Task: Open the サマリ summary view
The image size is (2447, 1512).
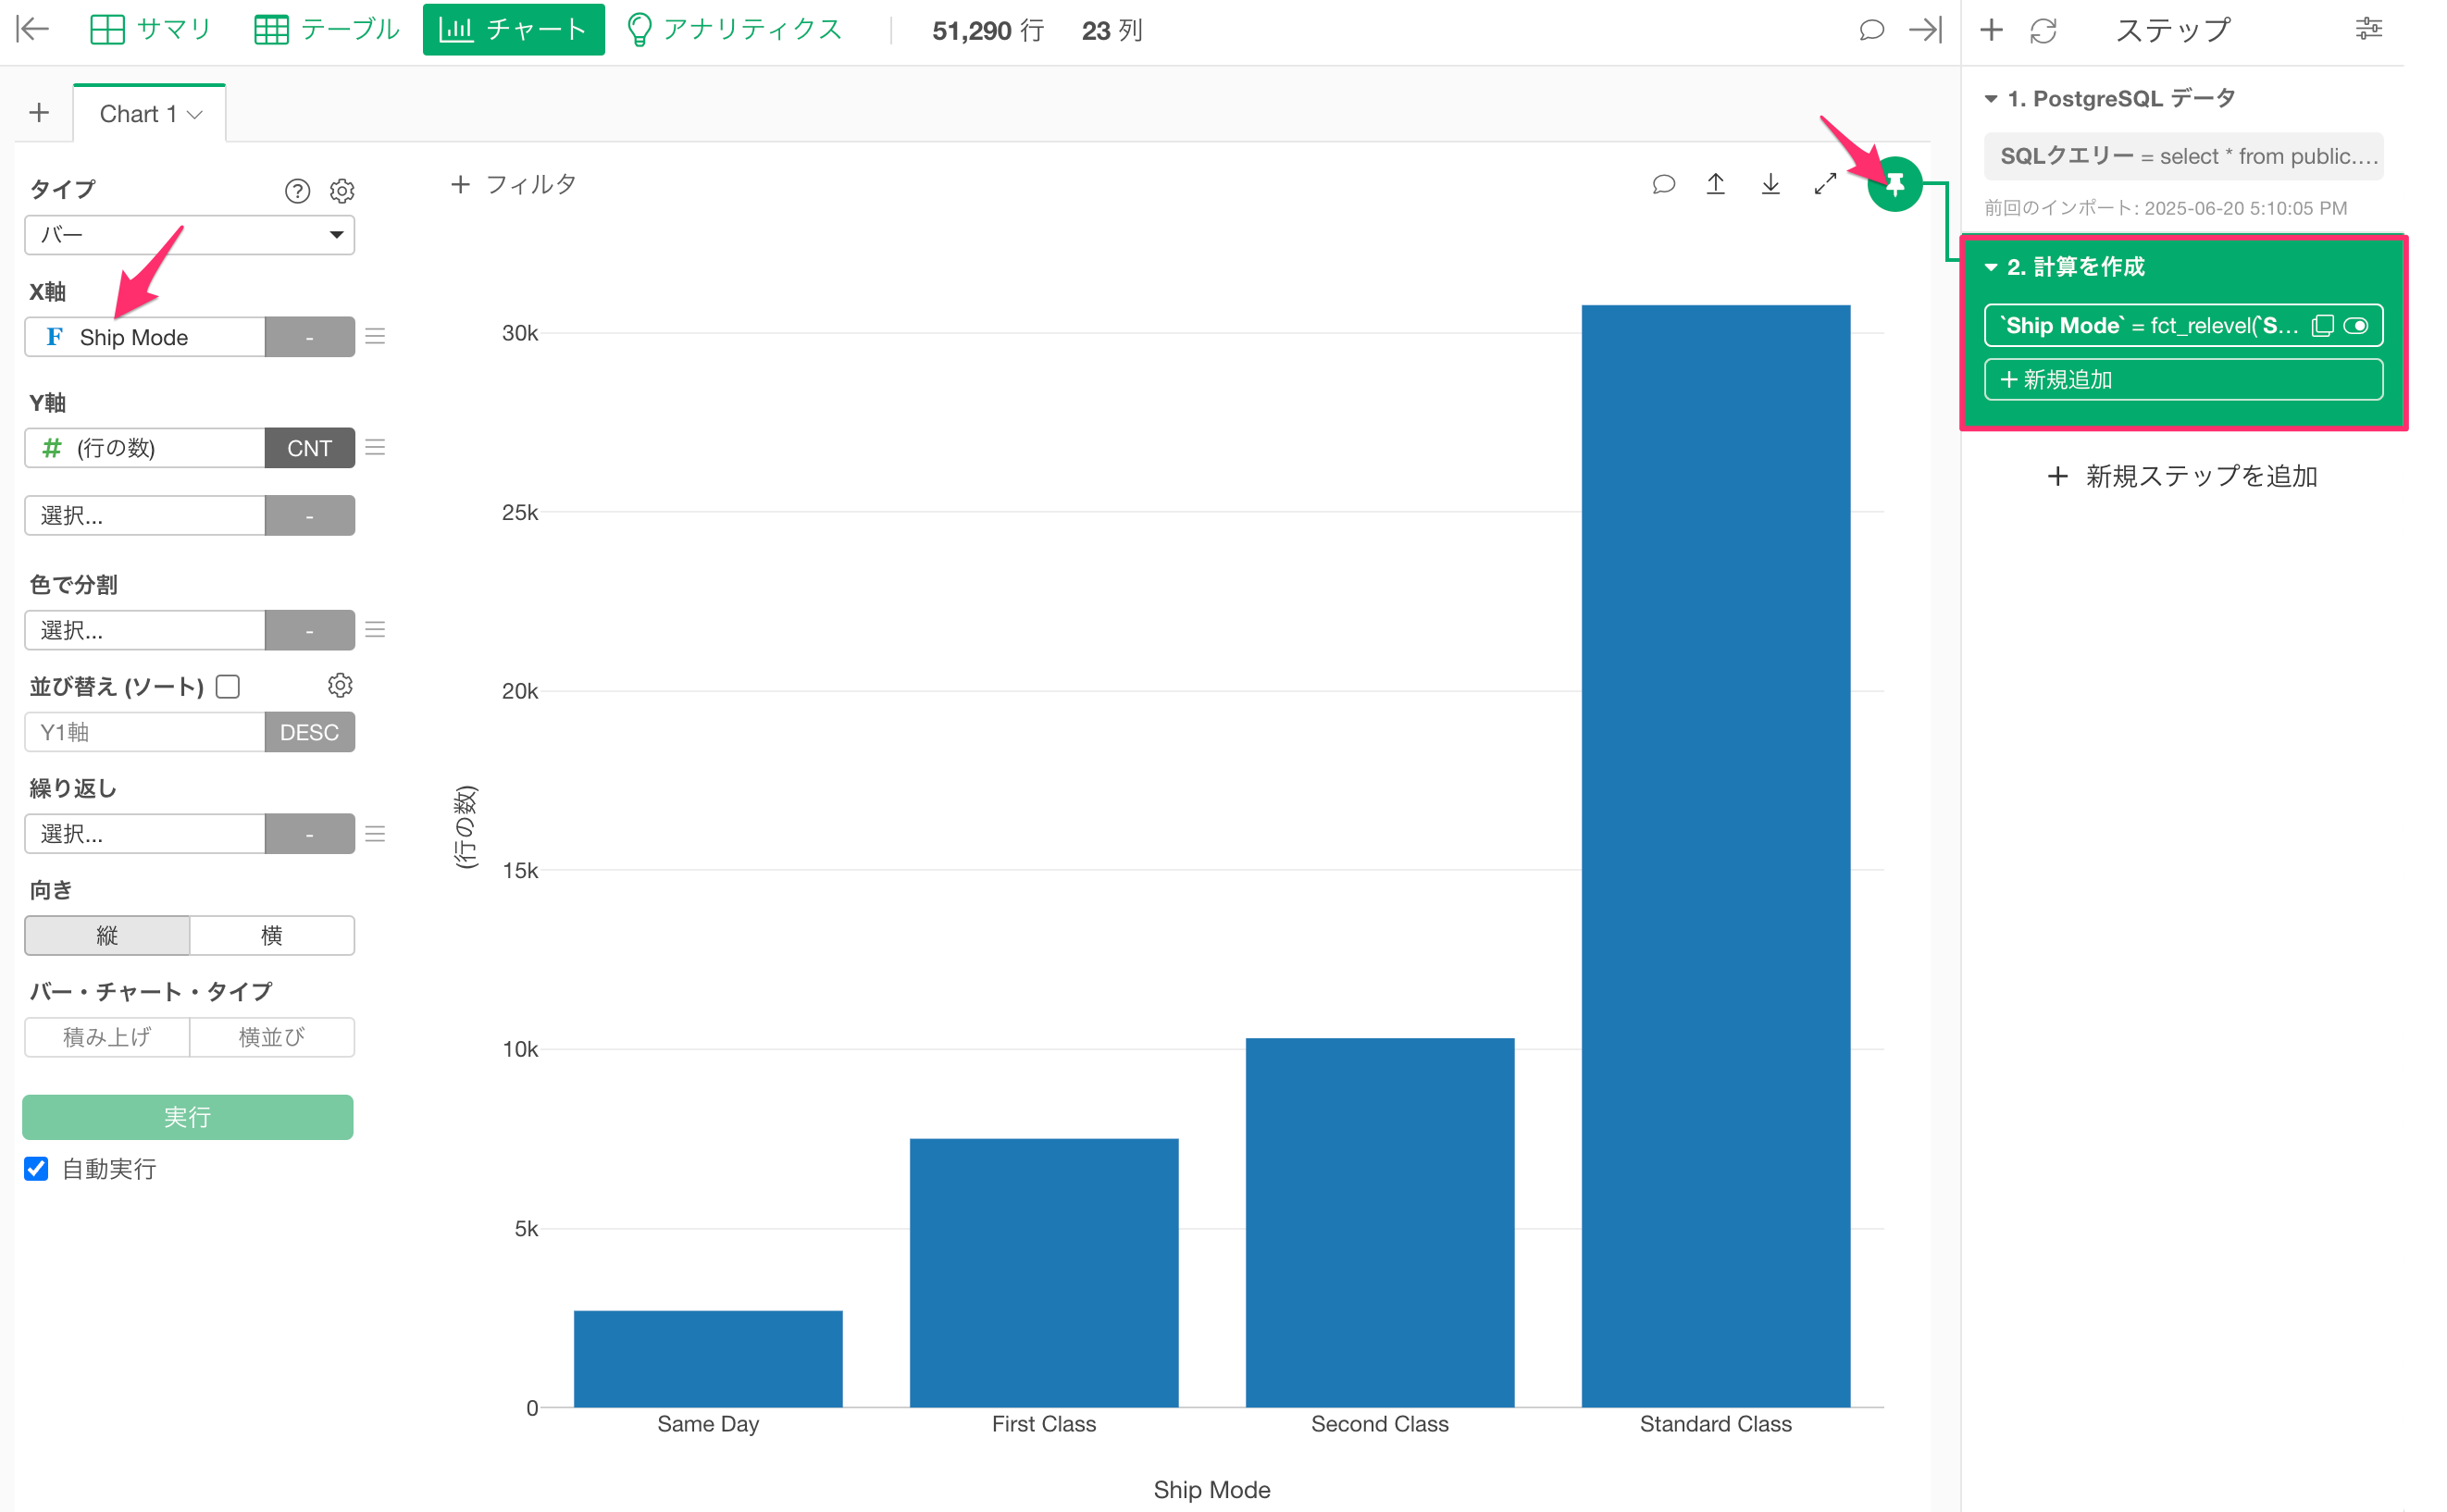Action: click(151, 29)
